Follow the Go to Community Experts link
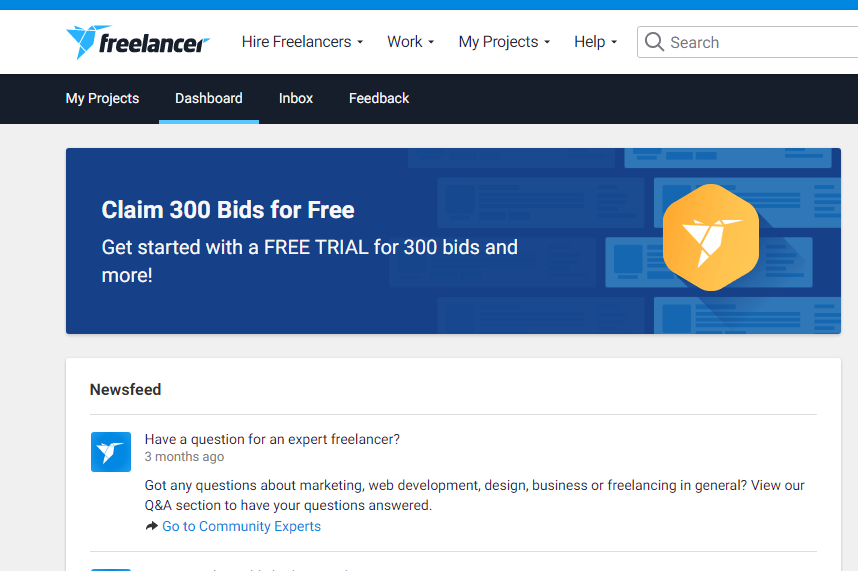 241,526
